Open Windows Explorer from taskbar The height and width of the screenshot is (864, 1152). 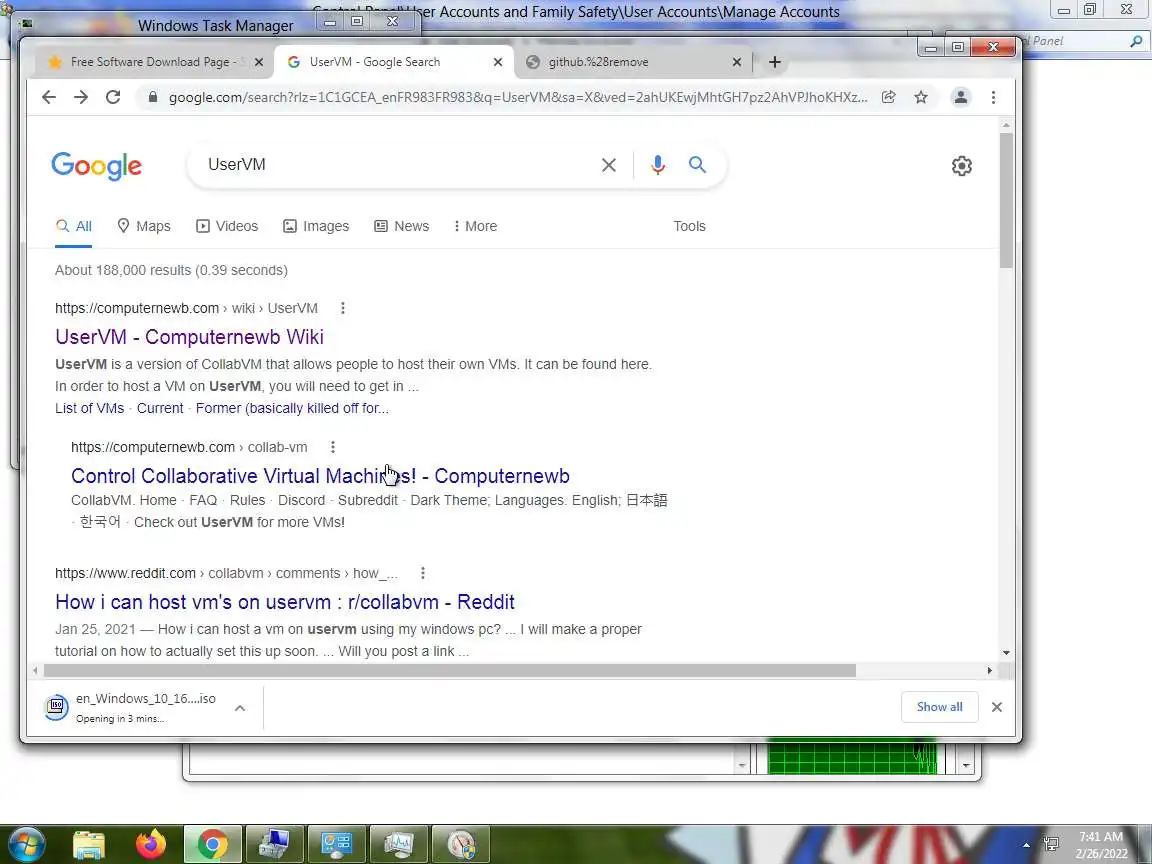pos(89,845)
